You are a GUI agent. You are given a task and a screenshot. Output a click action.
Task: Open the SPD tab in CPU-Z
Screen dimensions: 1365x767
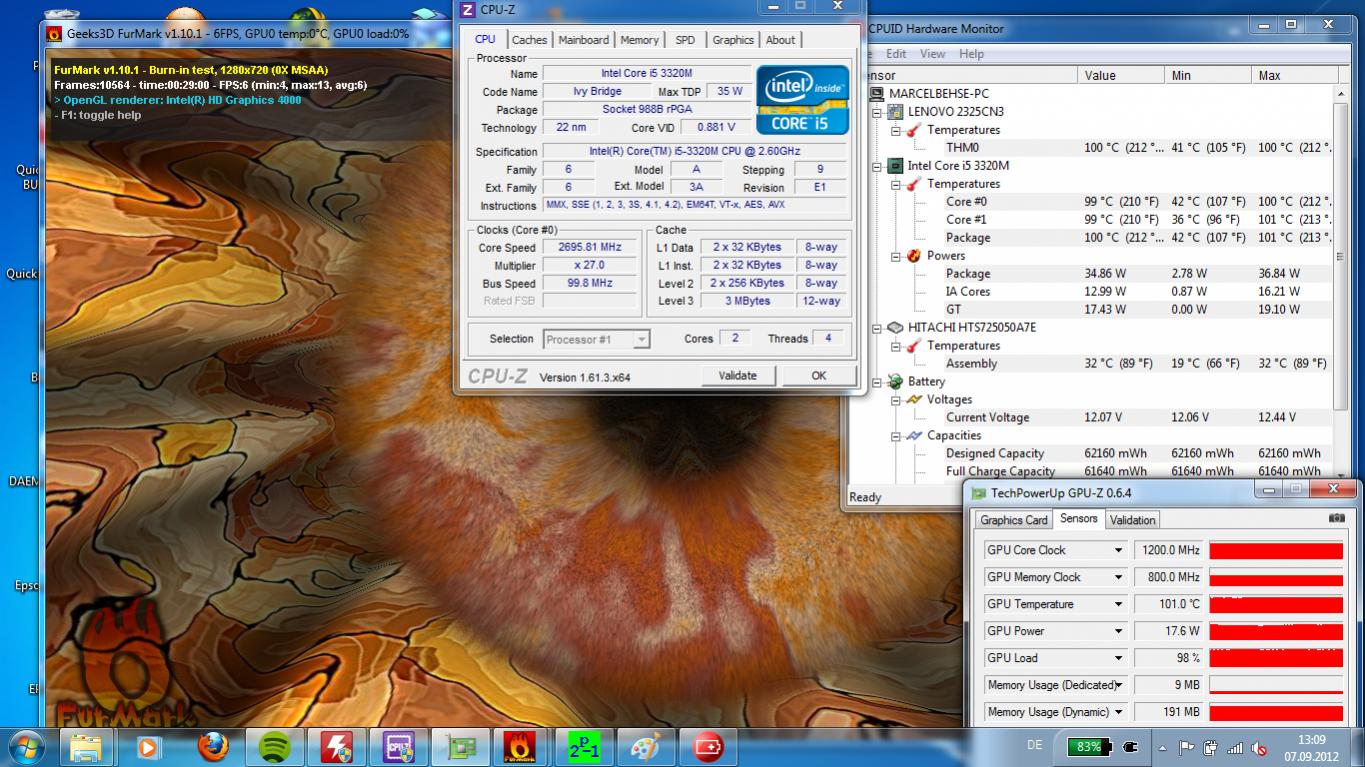click(x=685, y=40)
